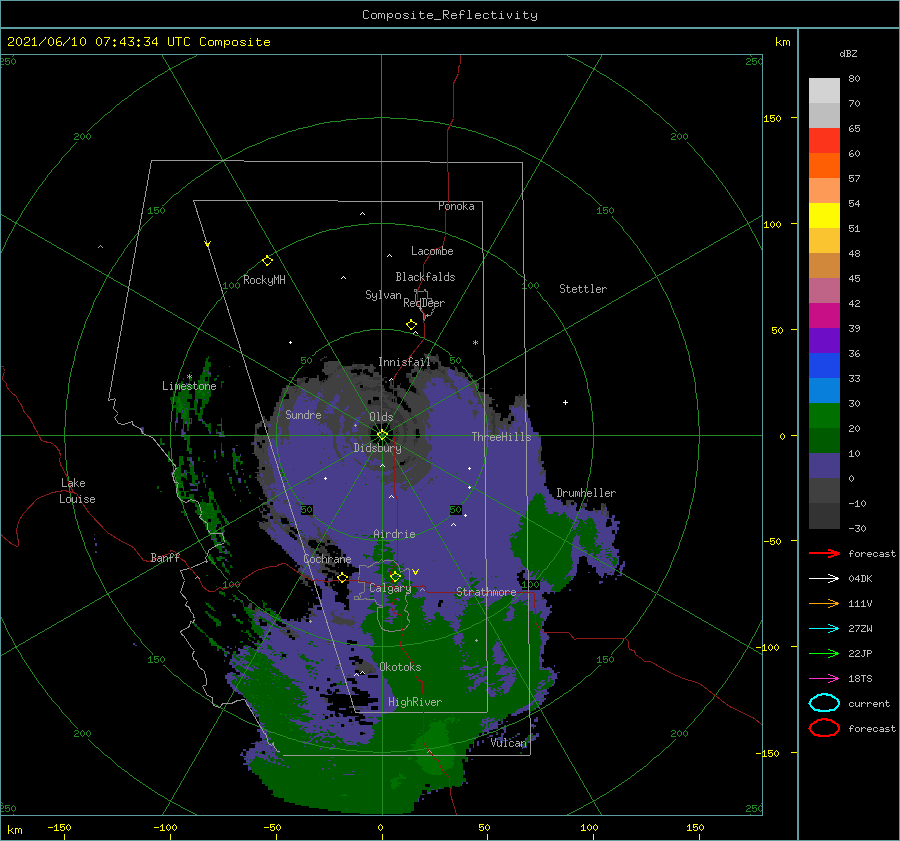This screenshot has width=900, height=841.
Task: Click the magenta 18TS arrow legend icon
Action: coord(824,679)
